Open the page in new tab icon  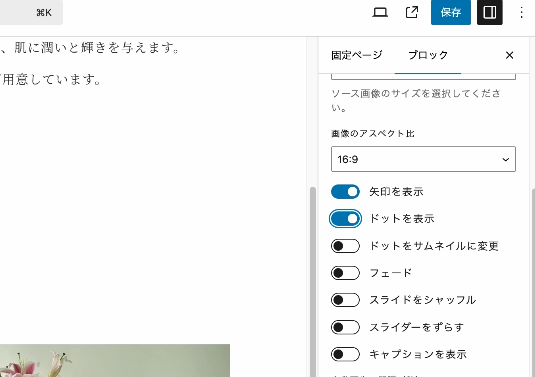tap(412, 13)
